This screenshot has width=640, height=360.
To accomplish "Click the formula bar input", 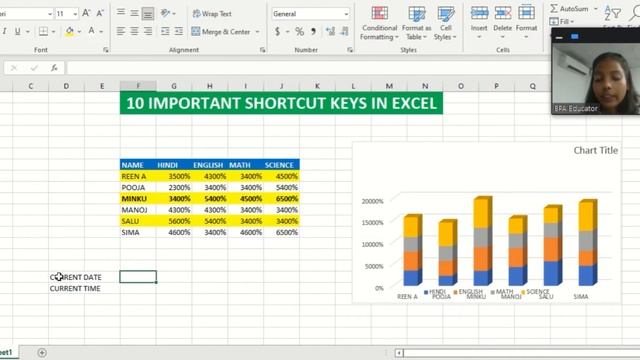I will (x=308, y=68).
